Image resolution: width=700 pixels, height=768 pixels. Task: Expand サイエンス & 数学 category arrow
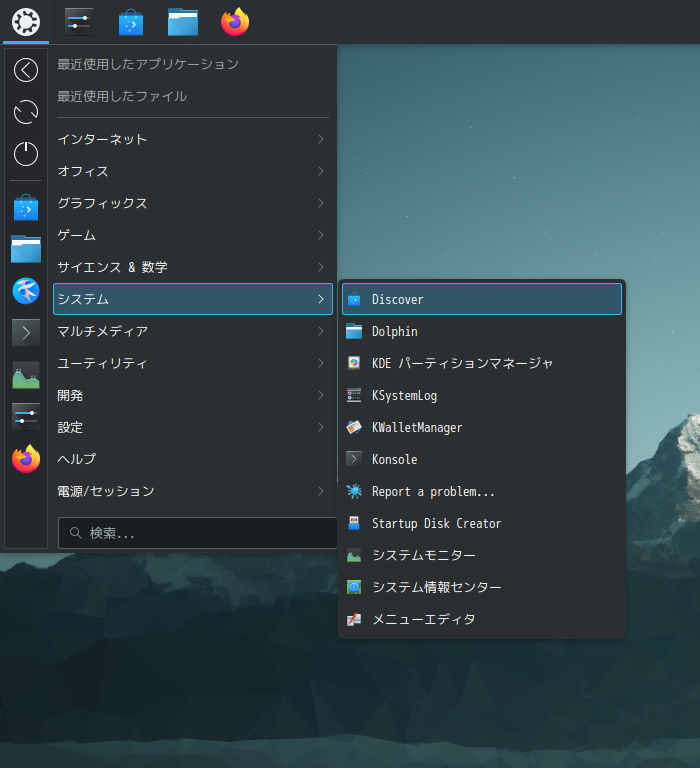(x=321, y=267)
